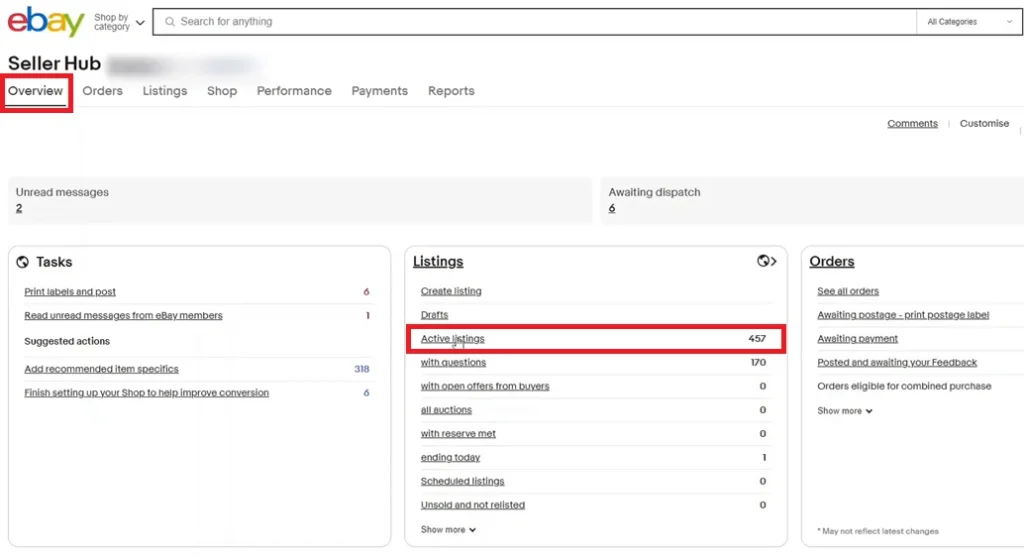Viewport: 1024px width, 557px height.
Task: Click with reserve met link
Action: pyautogui.click(x=458, y=434)
